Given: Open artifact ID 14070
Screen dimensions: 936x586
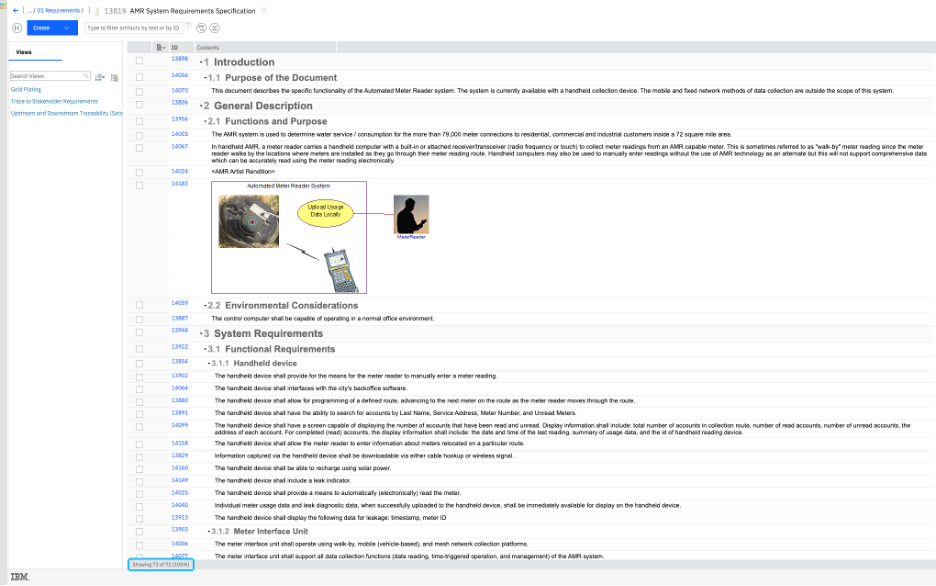Looking at the screenshot, I should click(x=180, y=91).
